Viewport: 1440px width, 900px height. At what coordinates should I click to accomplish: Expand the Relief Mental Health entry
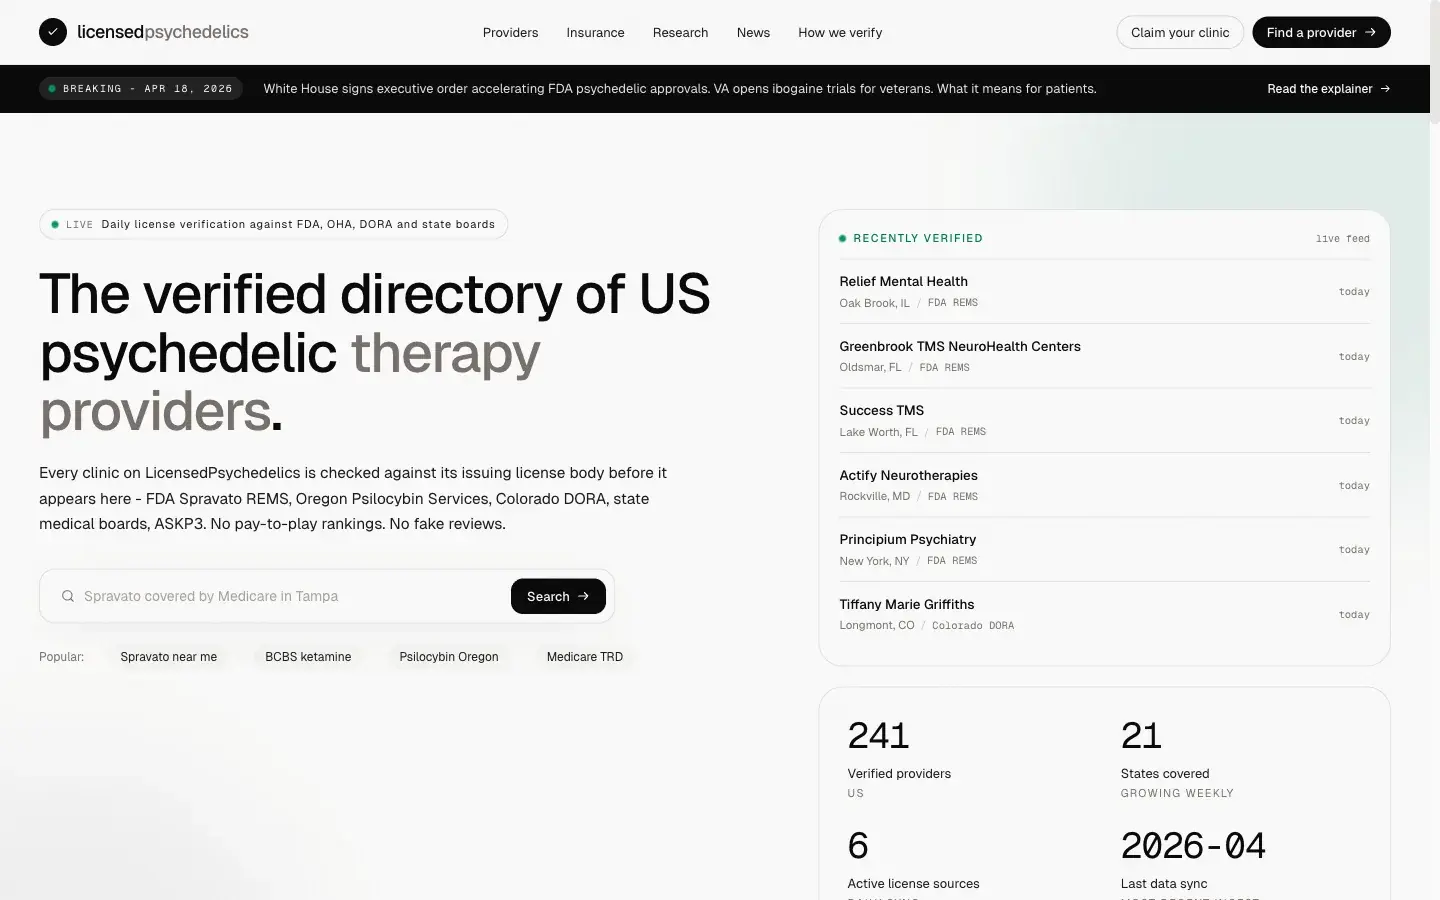(x=903, y=281)
